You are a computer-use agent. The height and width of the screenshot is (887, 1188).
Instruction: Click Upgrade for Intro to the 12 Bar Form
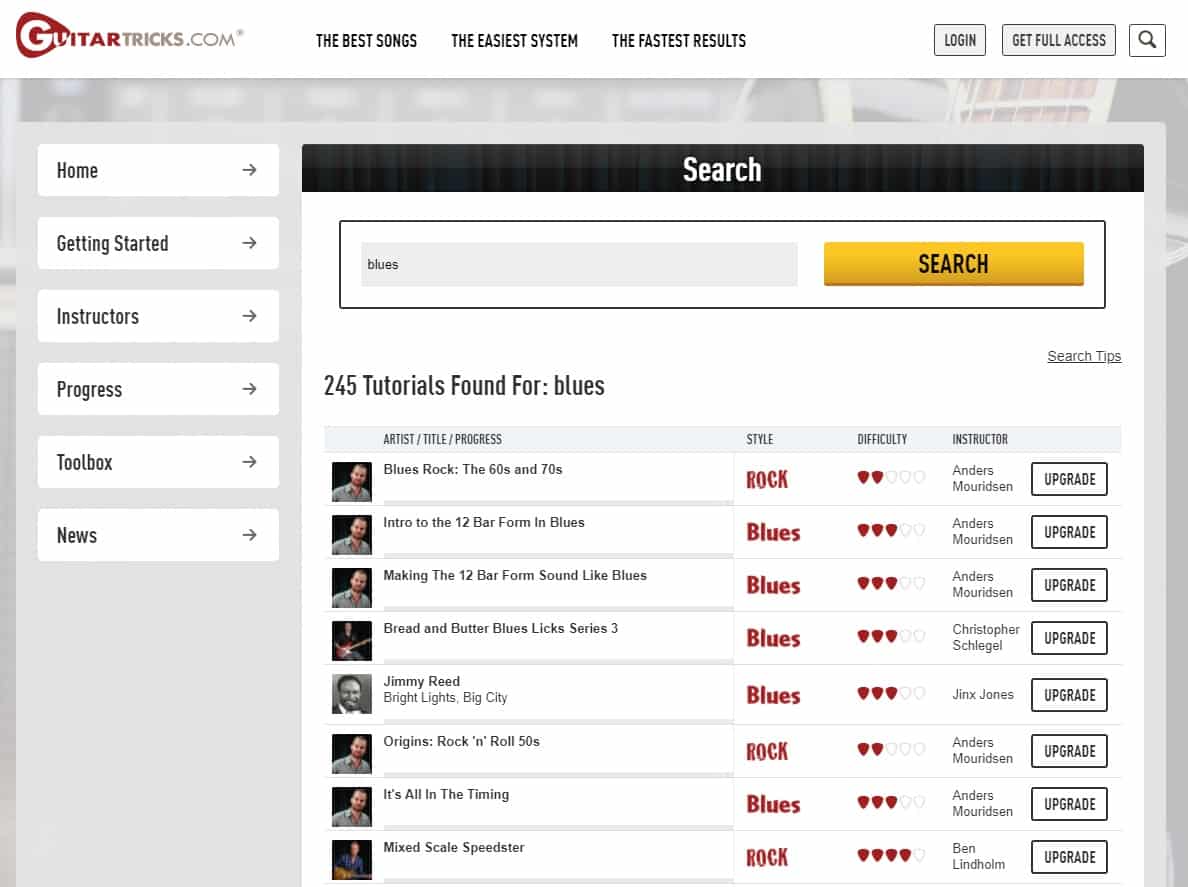coord(1069,532)
